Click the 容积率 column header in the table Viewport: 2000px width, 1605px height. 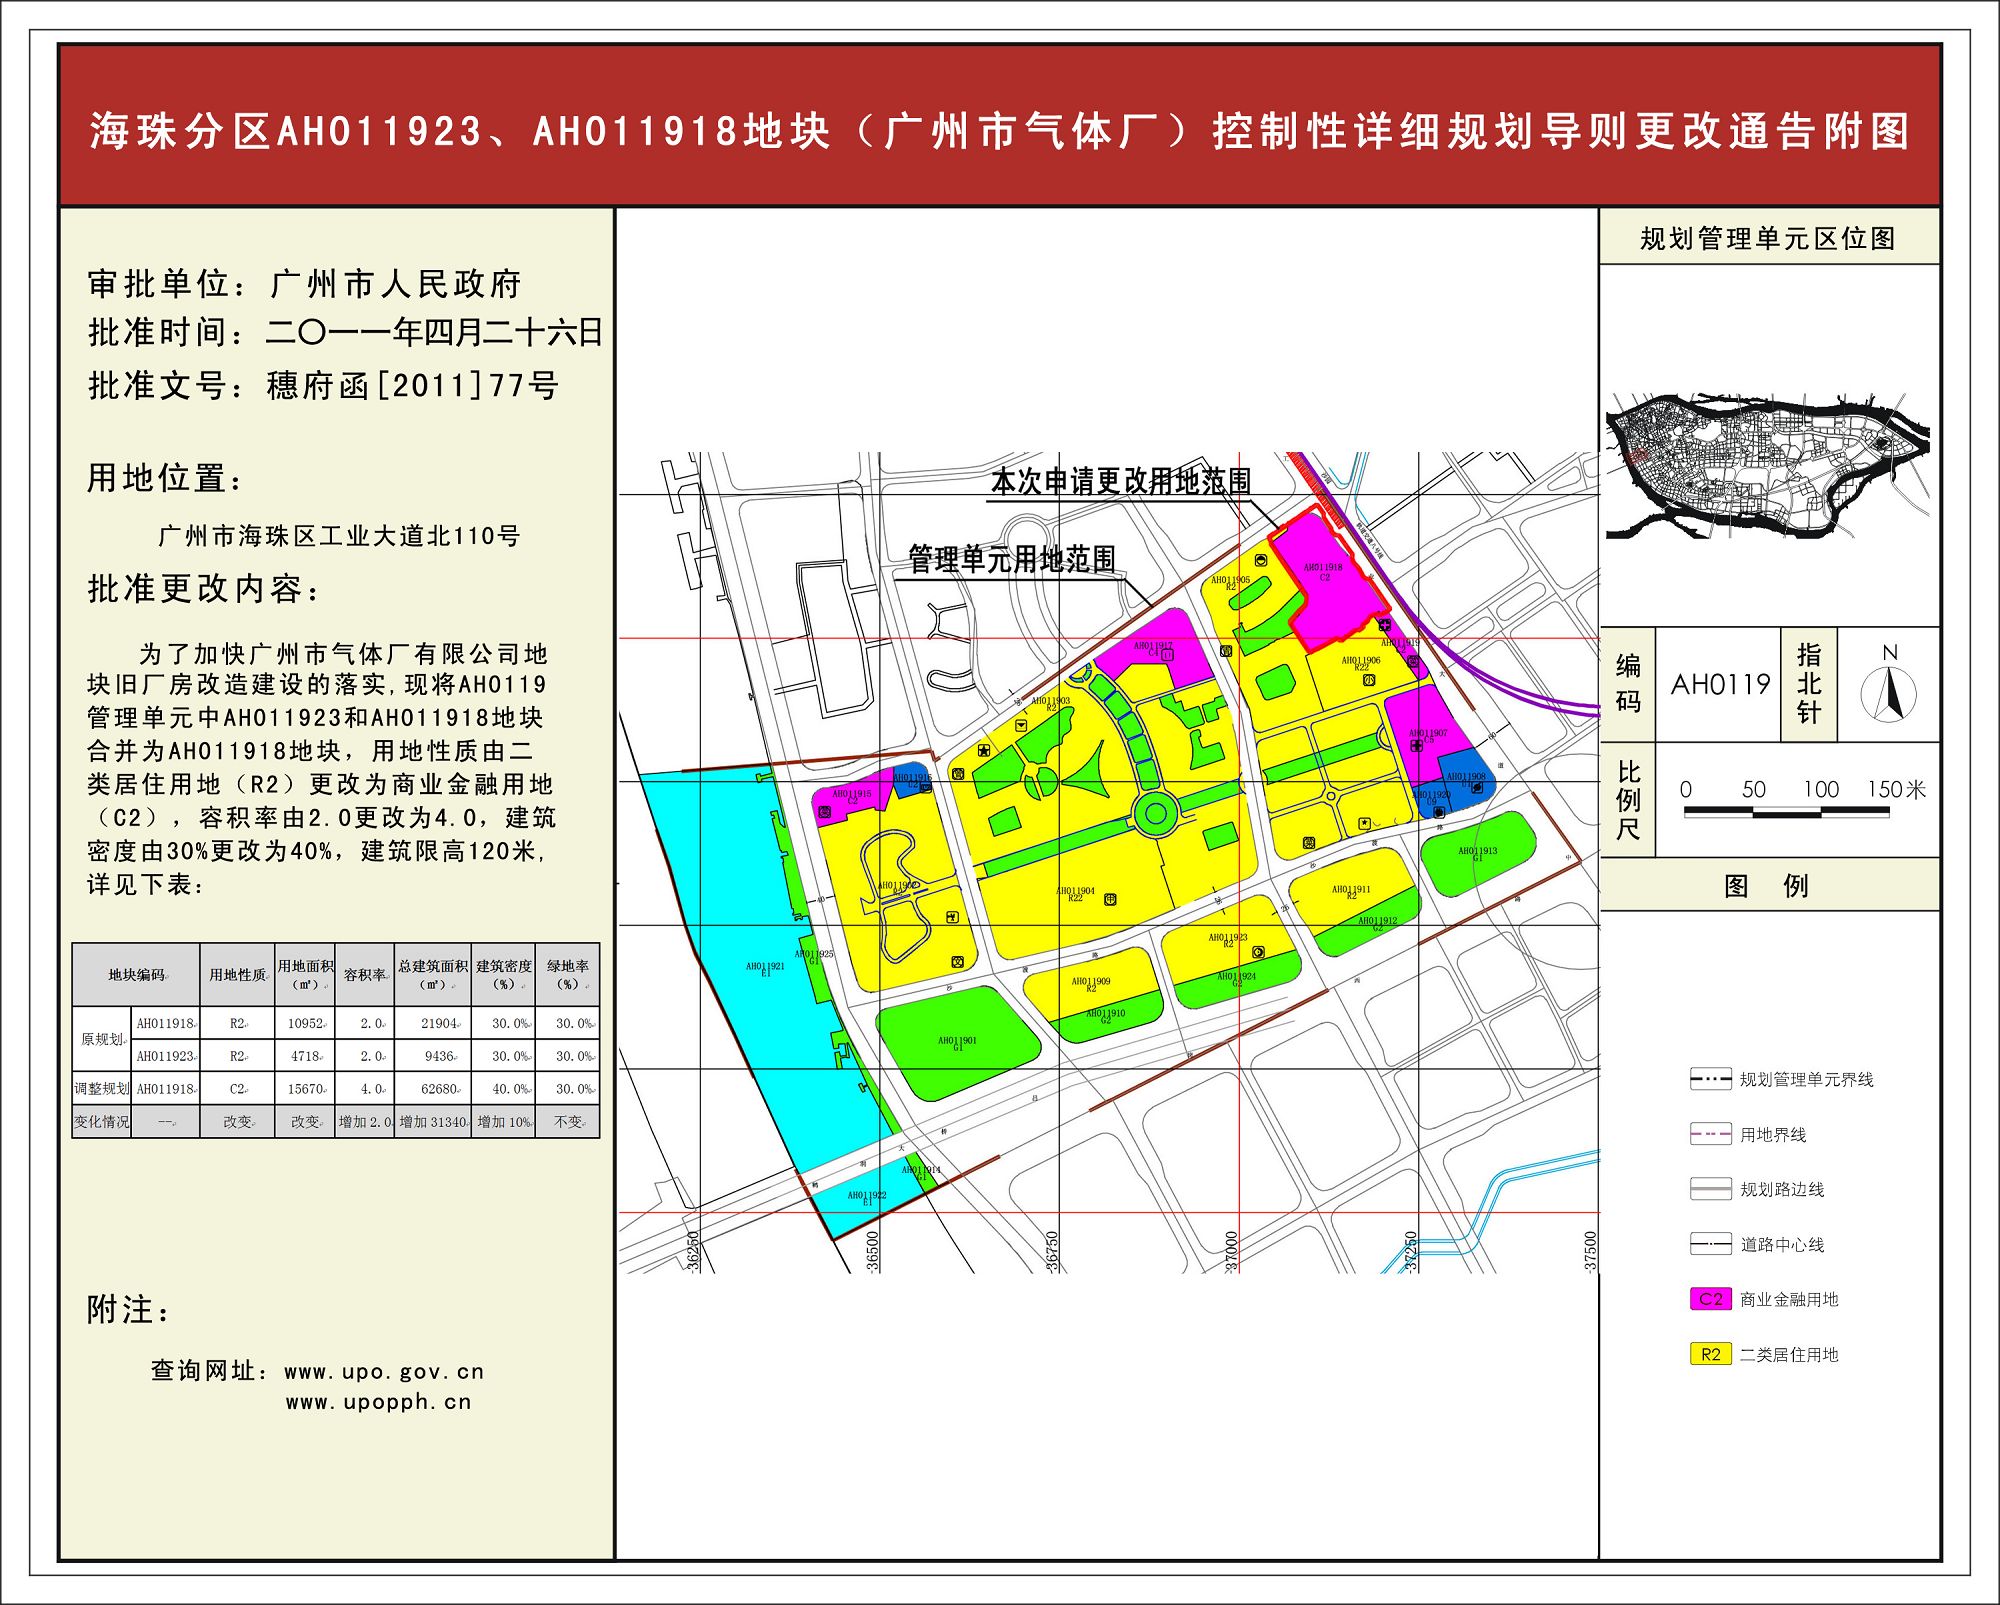365,974
